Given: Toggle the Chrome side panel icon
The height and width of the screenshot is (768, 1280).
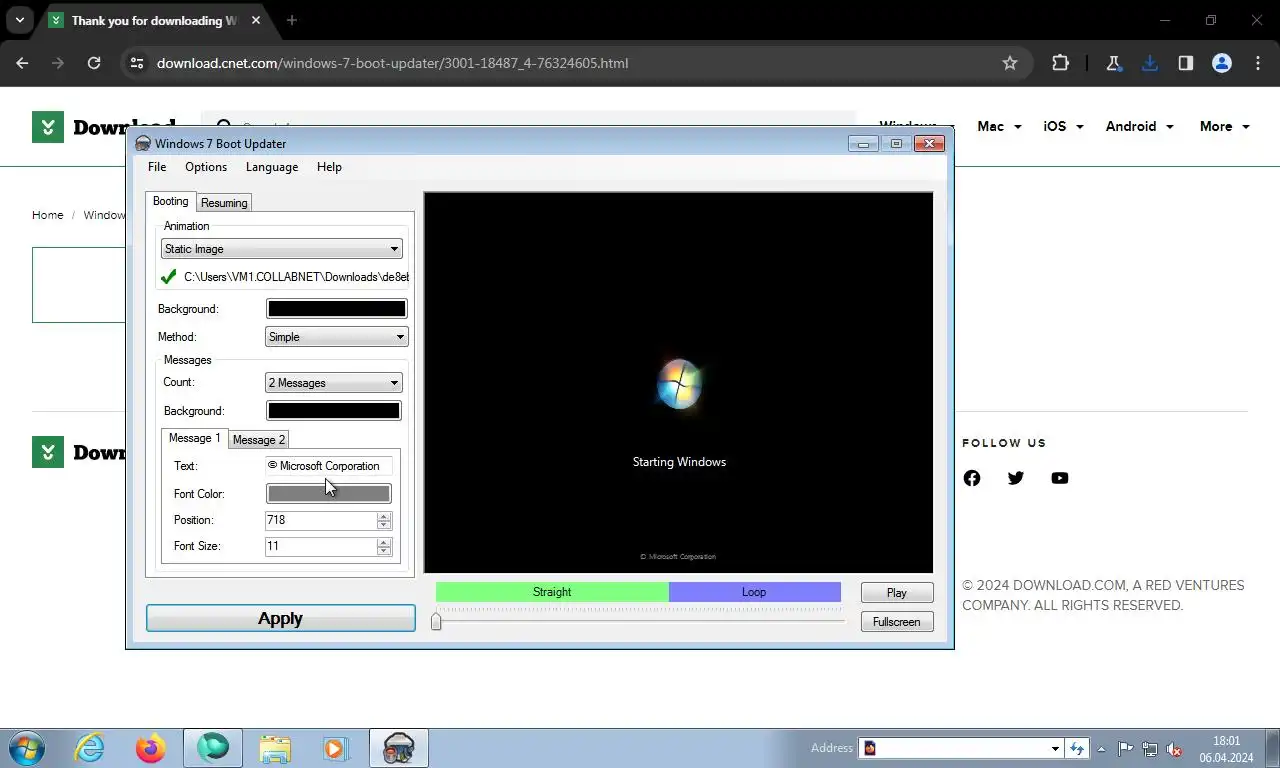Looking at the screenshot, I should point(1185,63).
